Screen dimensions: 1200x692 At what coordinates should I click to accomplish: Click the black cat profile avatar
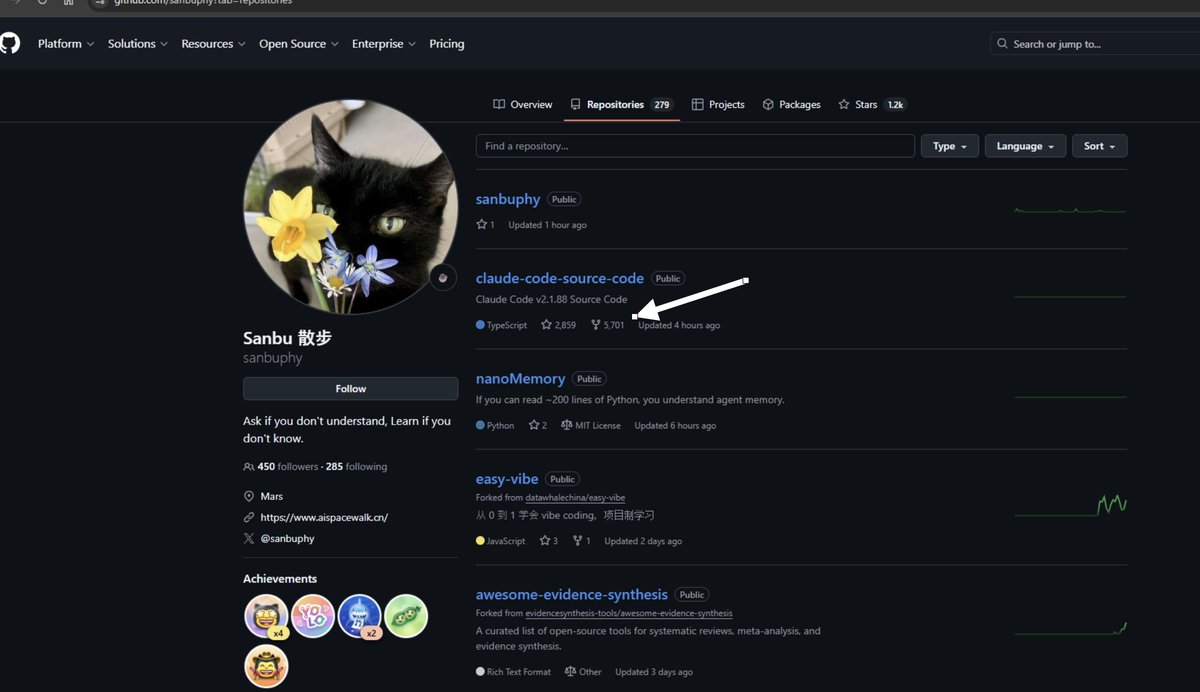pos(350,206)
